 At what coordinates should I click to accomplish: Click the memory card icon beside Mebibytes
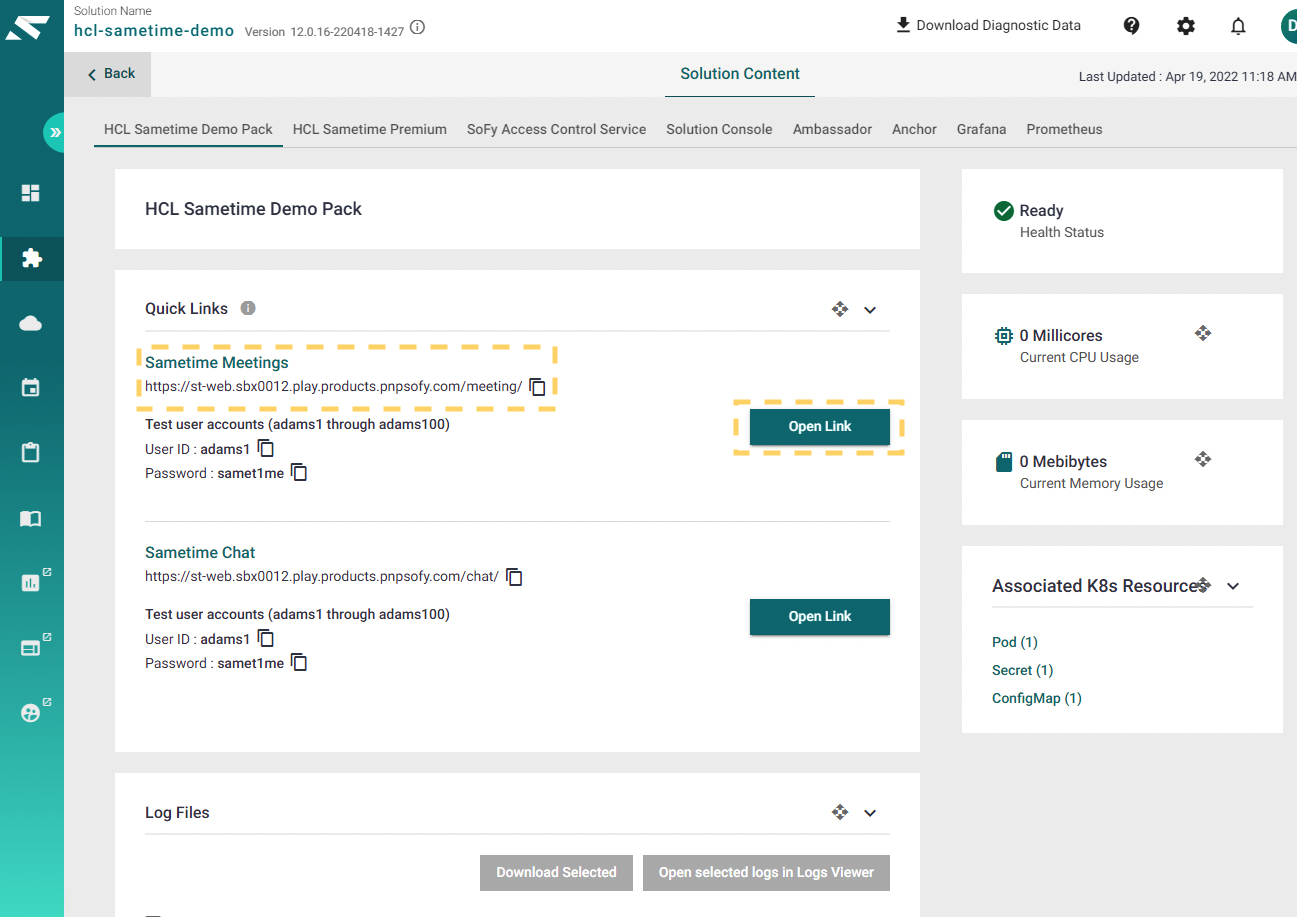1004,462
